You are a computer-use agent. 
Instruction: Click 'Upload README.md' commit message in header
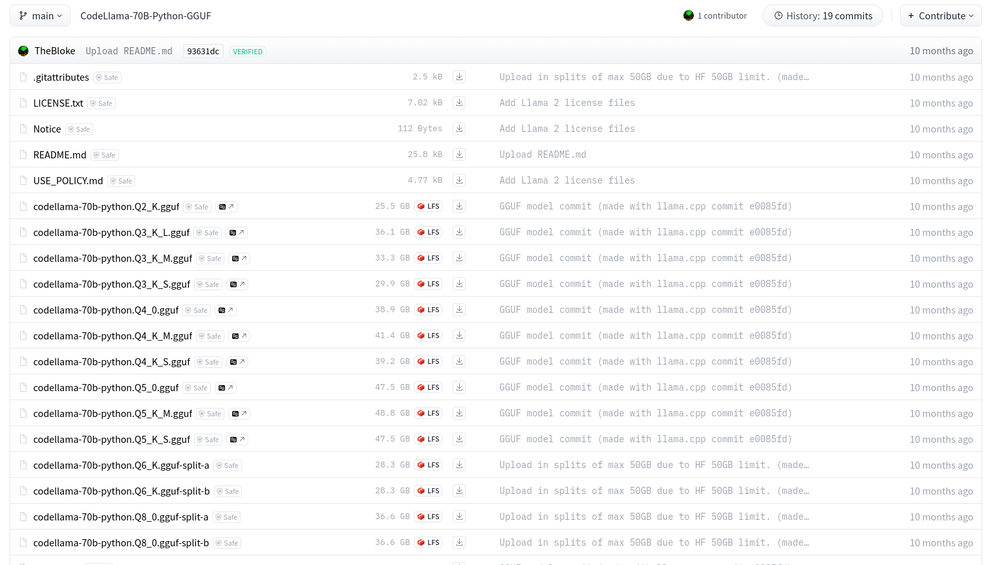coord(129,52)
